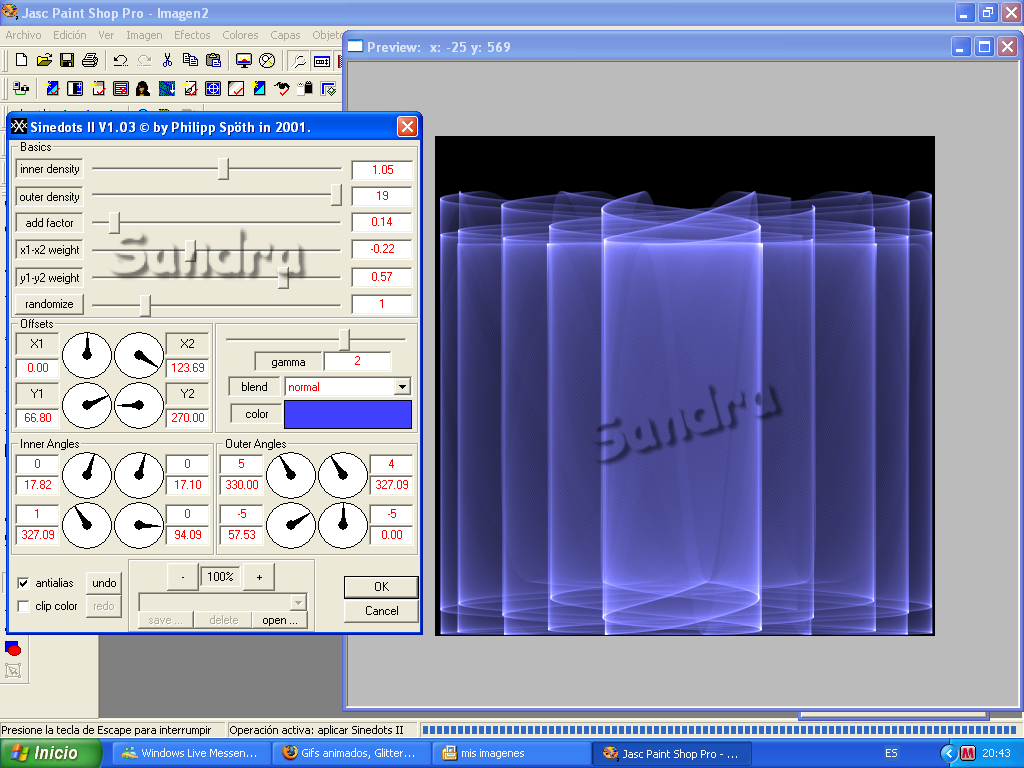
Task: Click the blue color swatch
Action: click(x=348, y=414)
